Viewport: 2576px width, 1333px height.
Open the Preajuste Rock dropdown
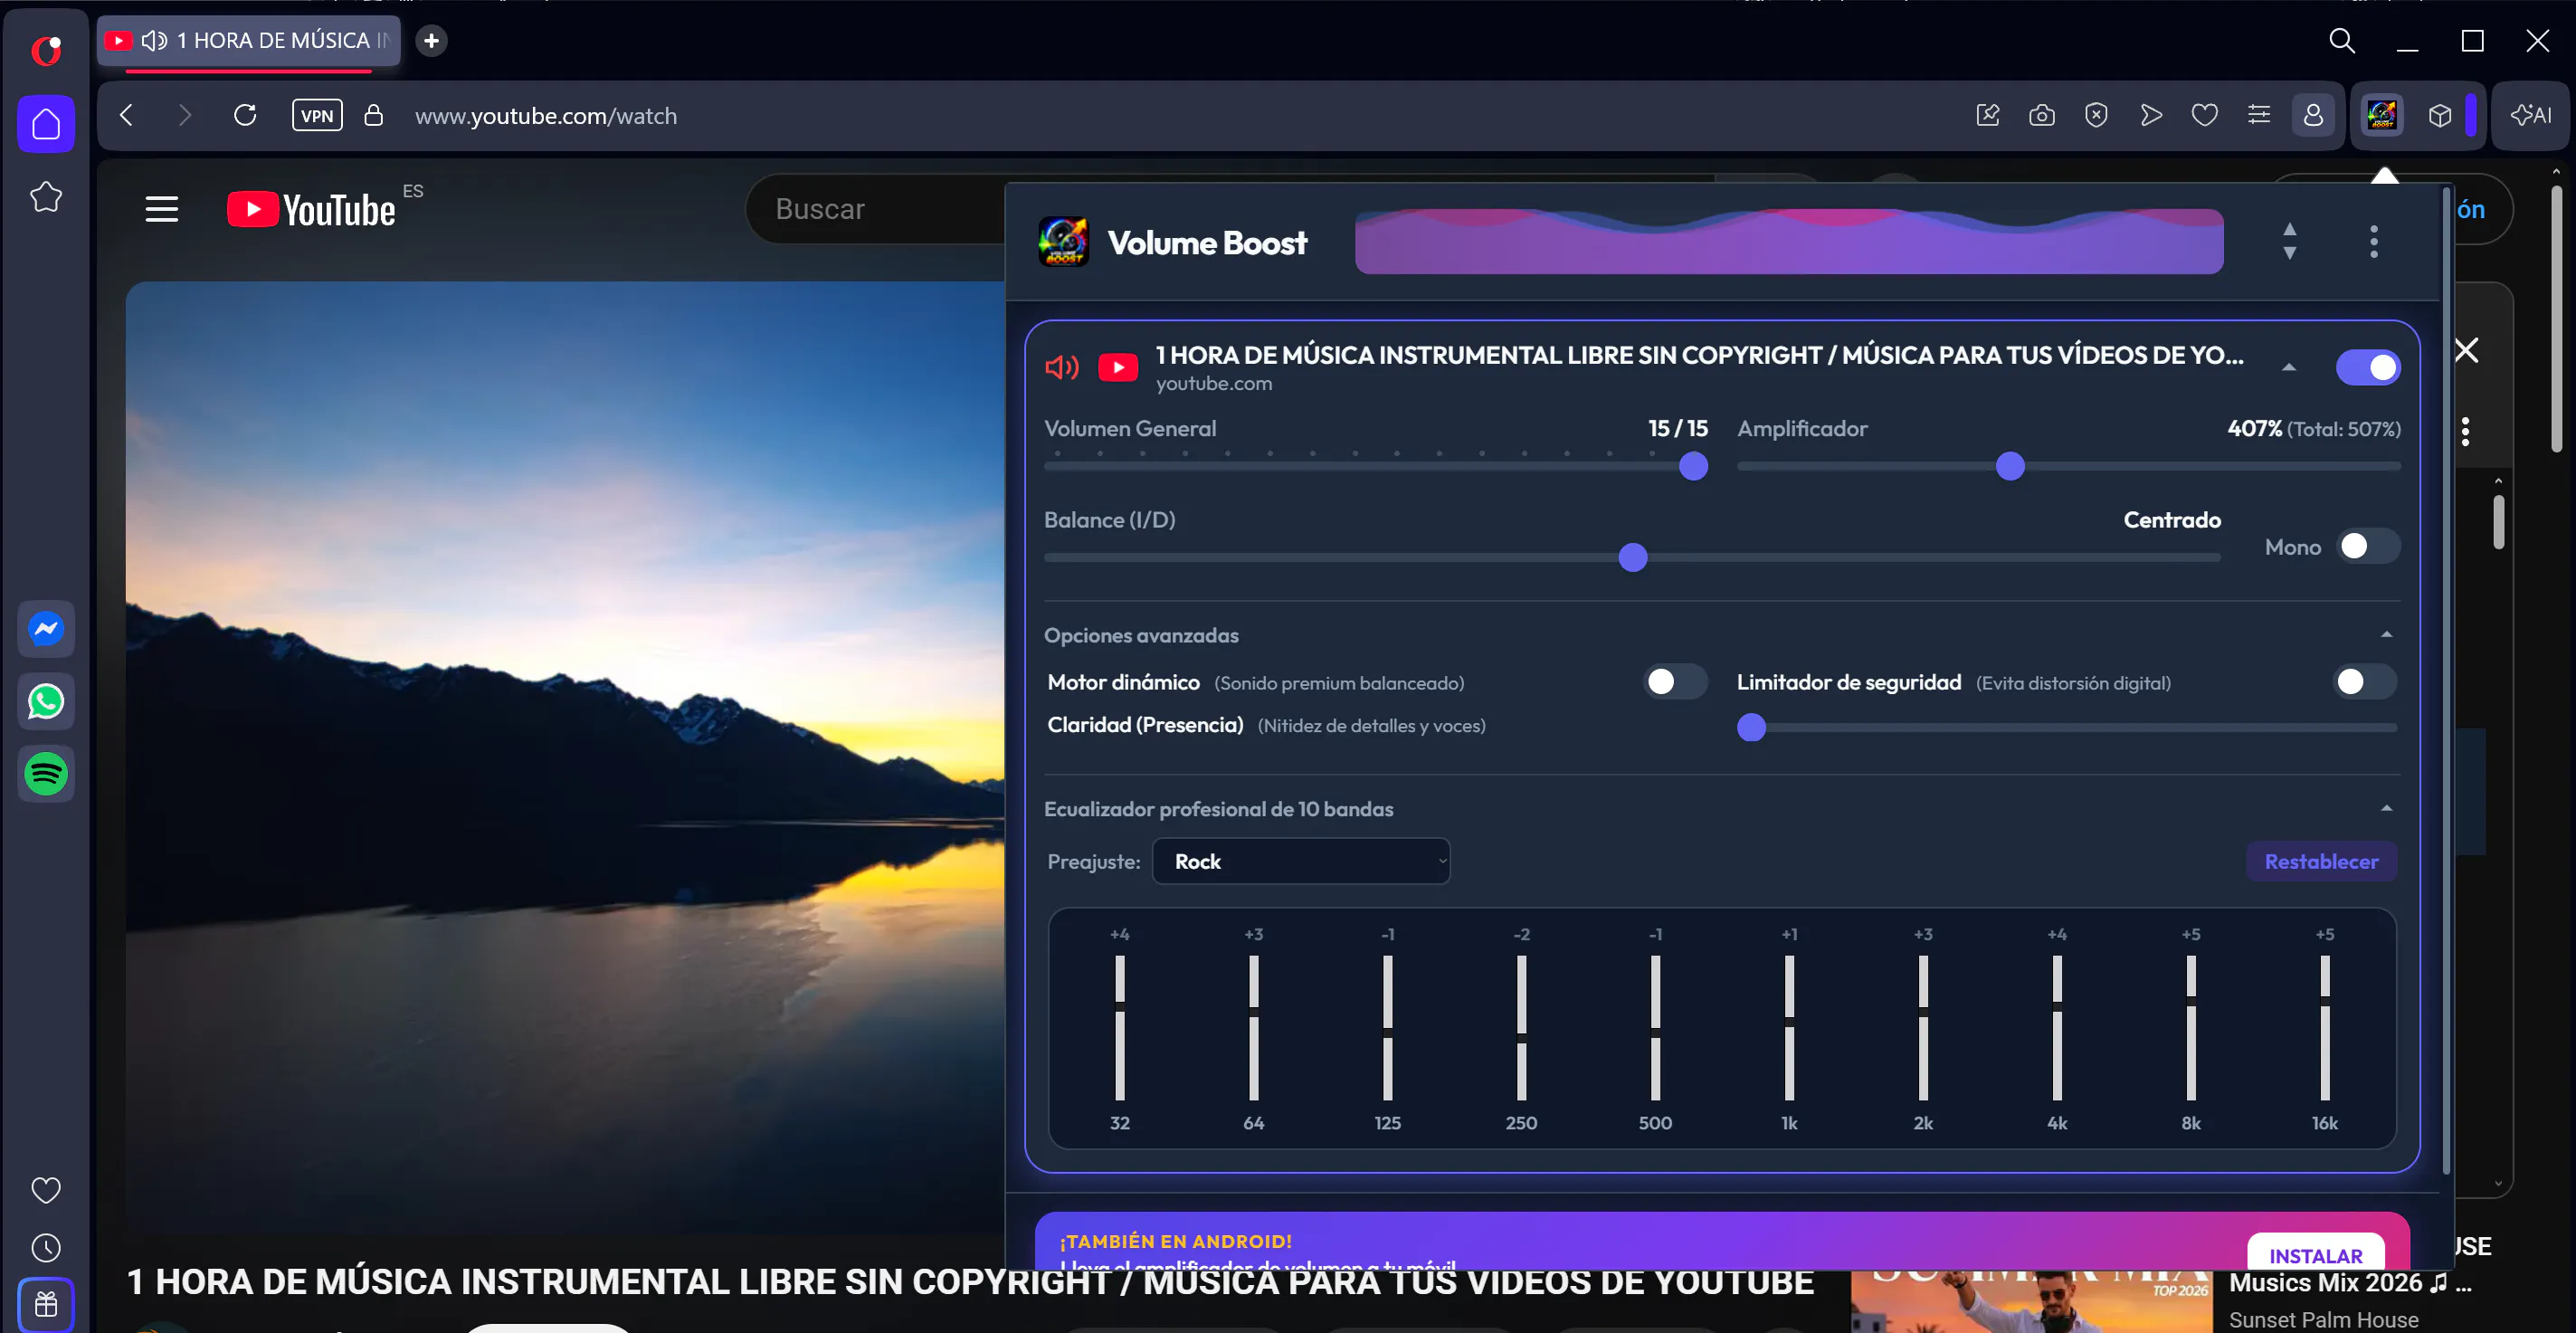click(x=1300, y=861)
